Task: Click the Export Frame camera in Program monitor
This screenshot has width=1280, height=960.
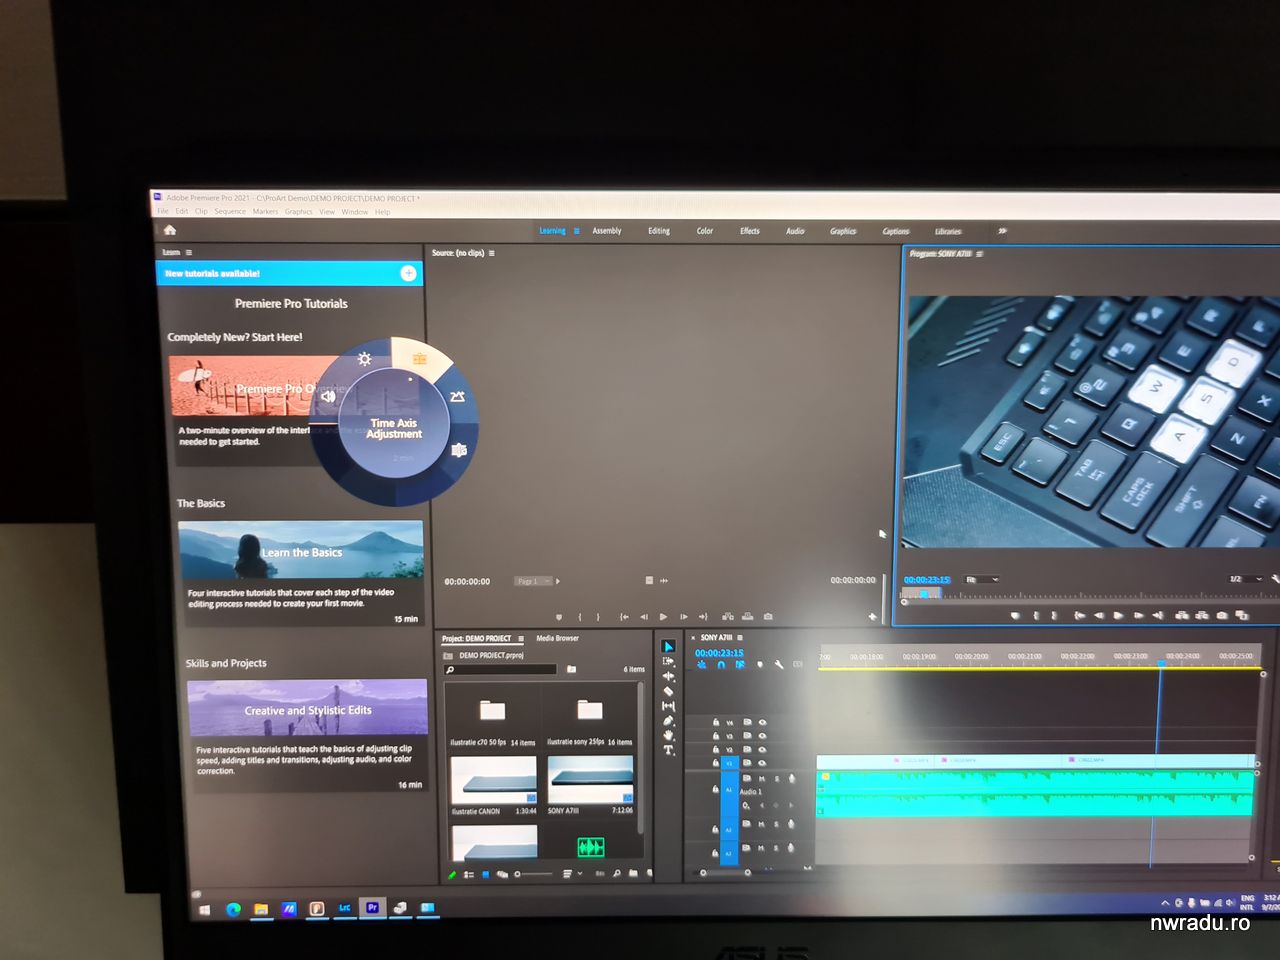Action: click(1222, 615)
